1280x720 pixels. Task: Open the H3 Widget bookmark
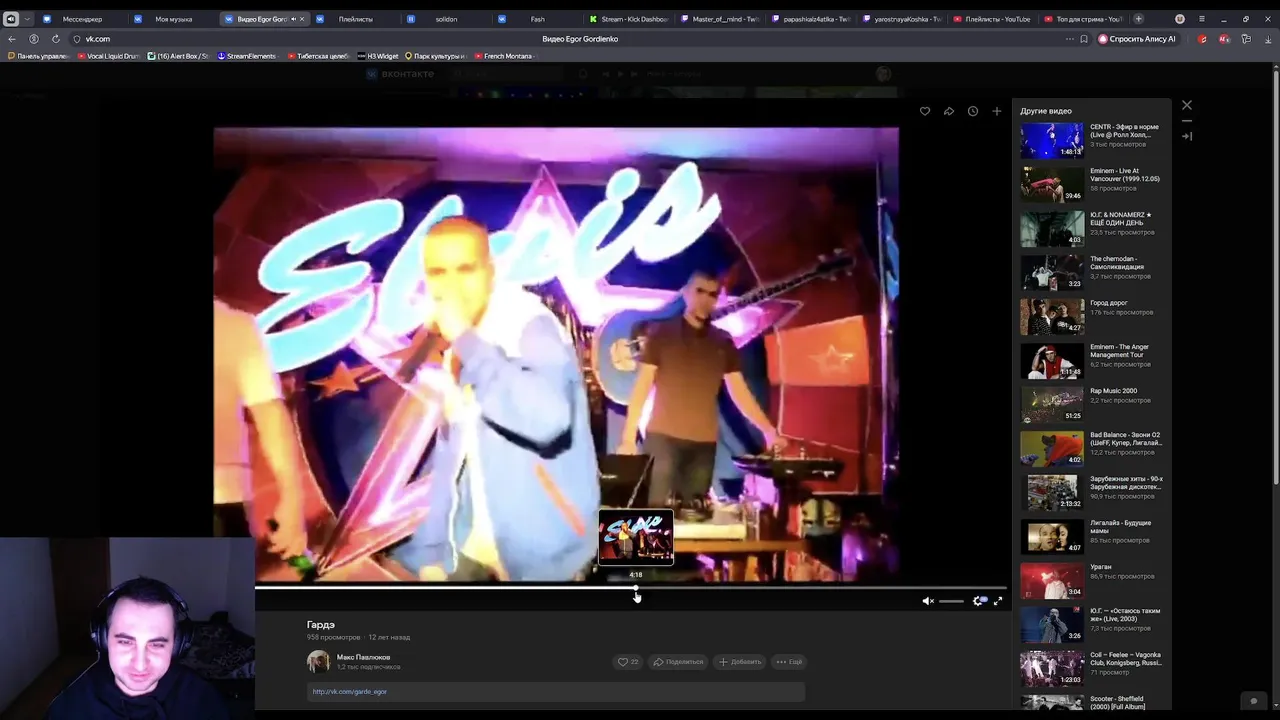[378, 56]
